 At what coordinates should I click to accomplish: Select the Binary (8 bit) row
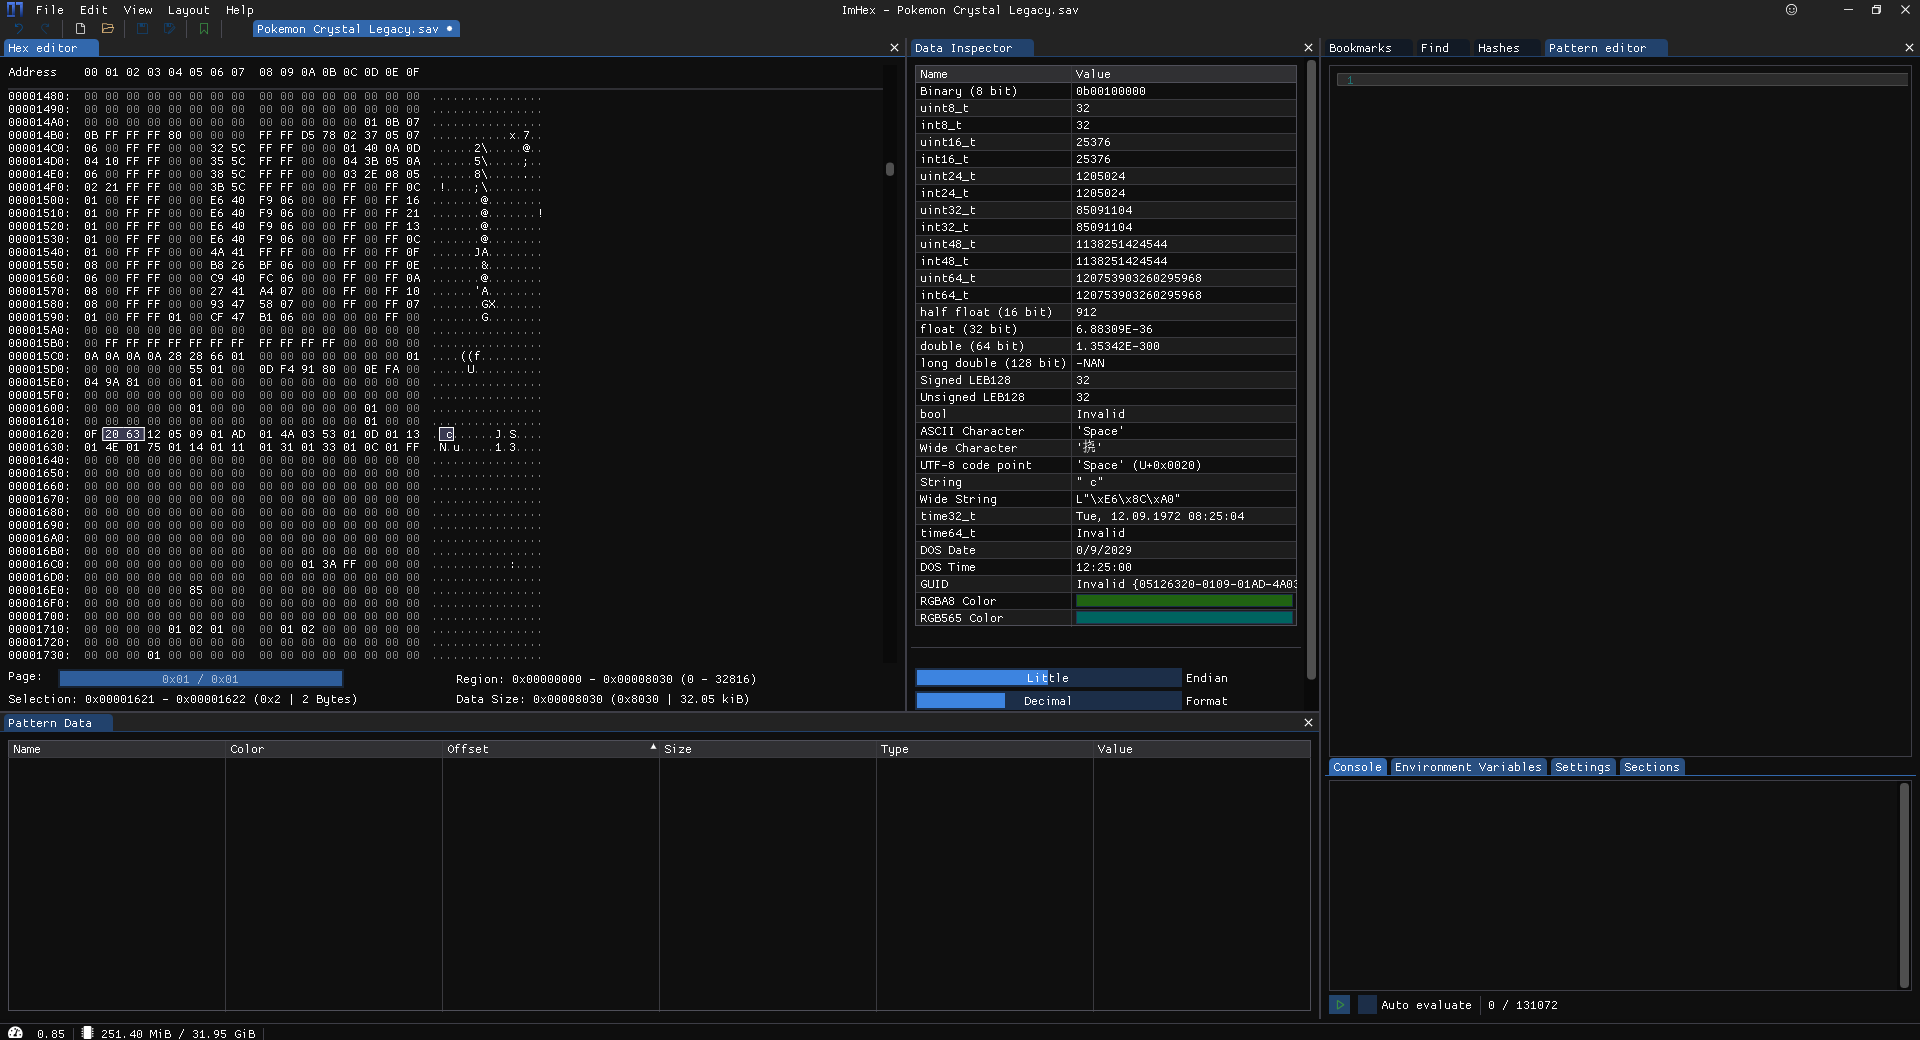[x=1106, y=91]
